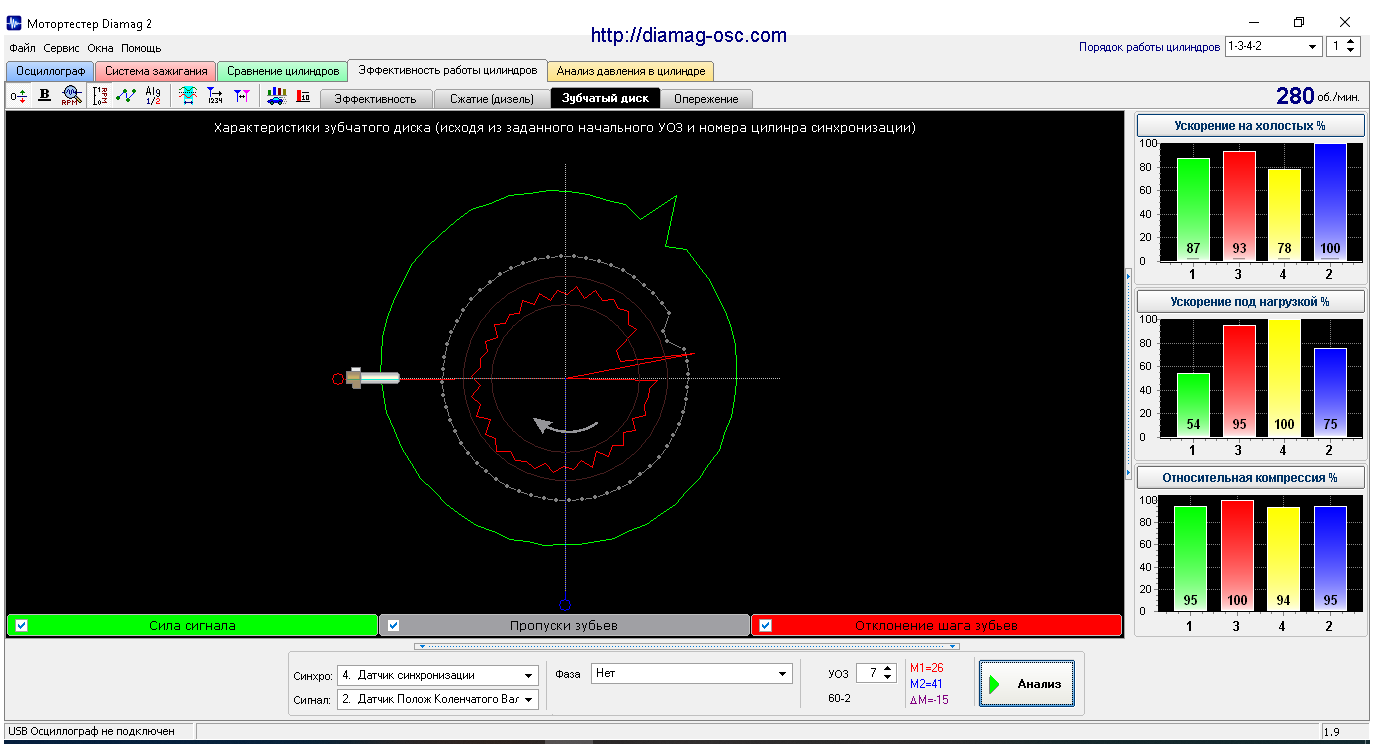Click the yellow 100 bar in load acceleration chart

(1285, 378)
